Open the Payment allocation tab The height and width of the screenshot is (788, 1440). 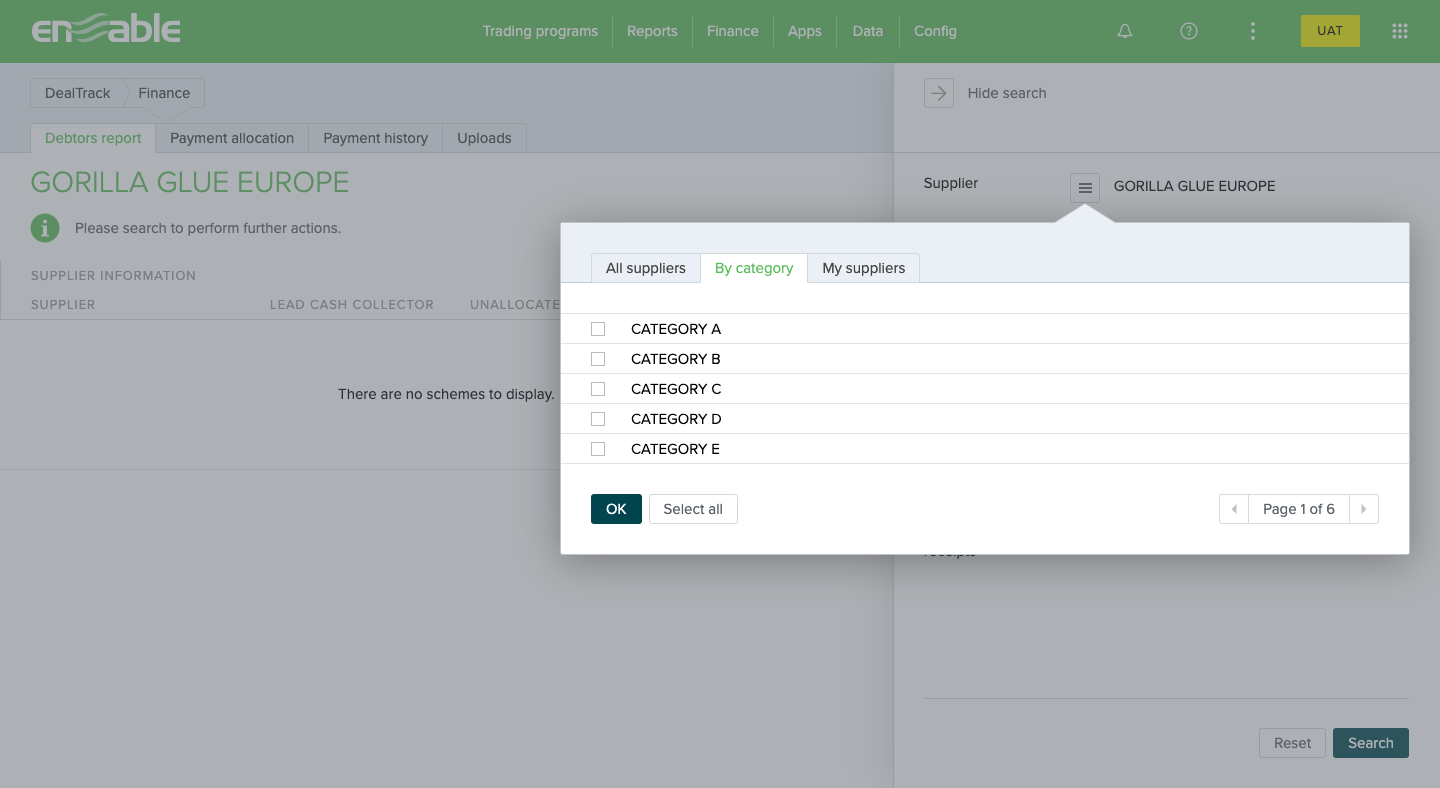coord(232,138)
